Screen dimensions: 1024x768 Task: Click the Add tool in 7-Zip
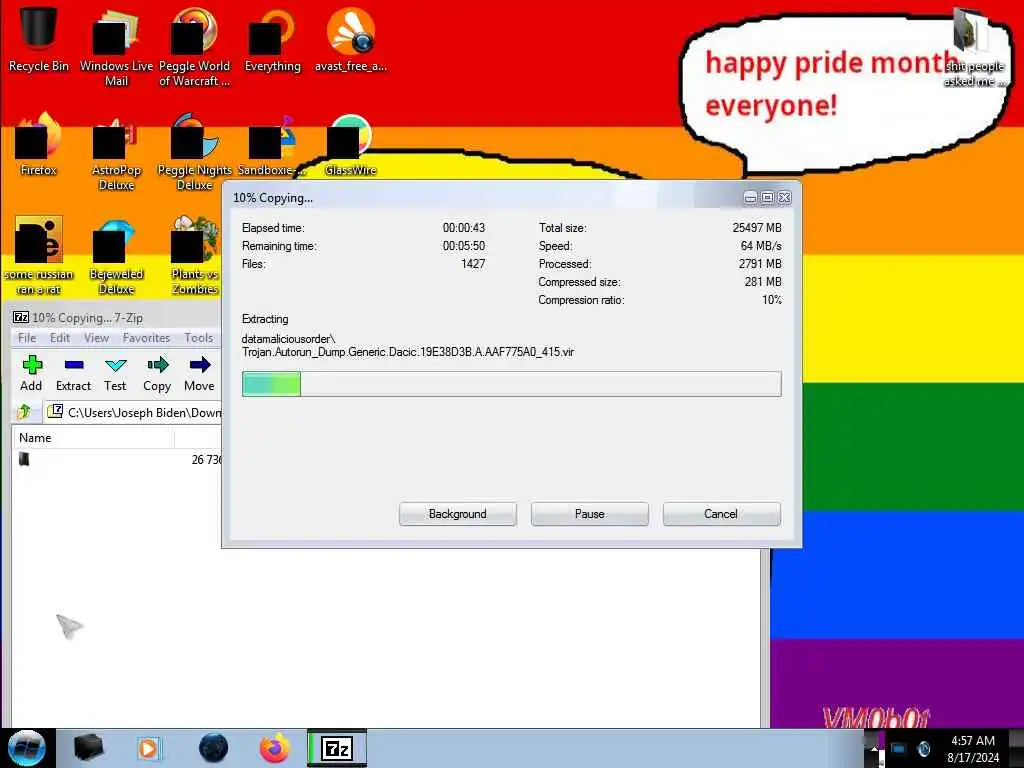pos(31,374)
